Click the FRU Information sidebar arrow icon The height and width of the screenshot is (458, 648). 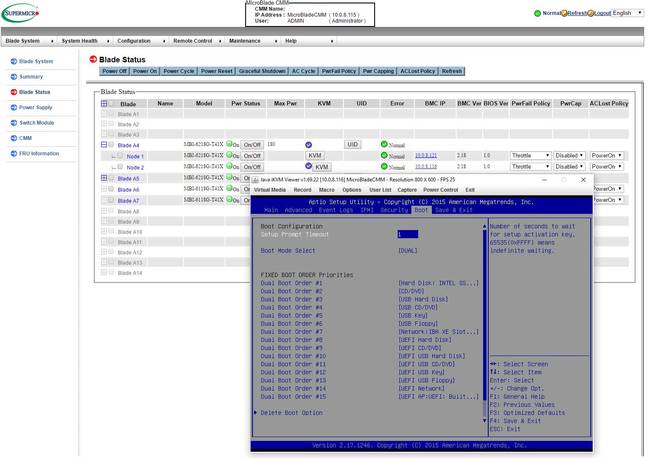click(14, 153)
